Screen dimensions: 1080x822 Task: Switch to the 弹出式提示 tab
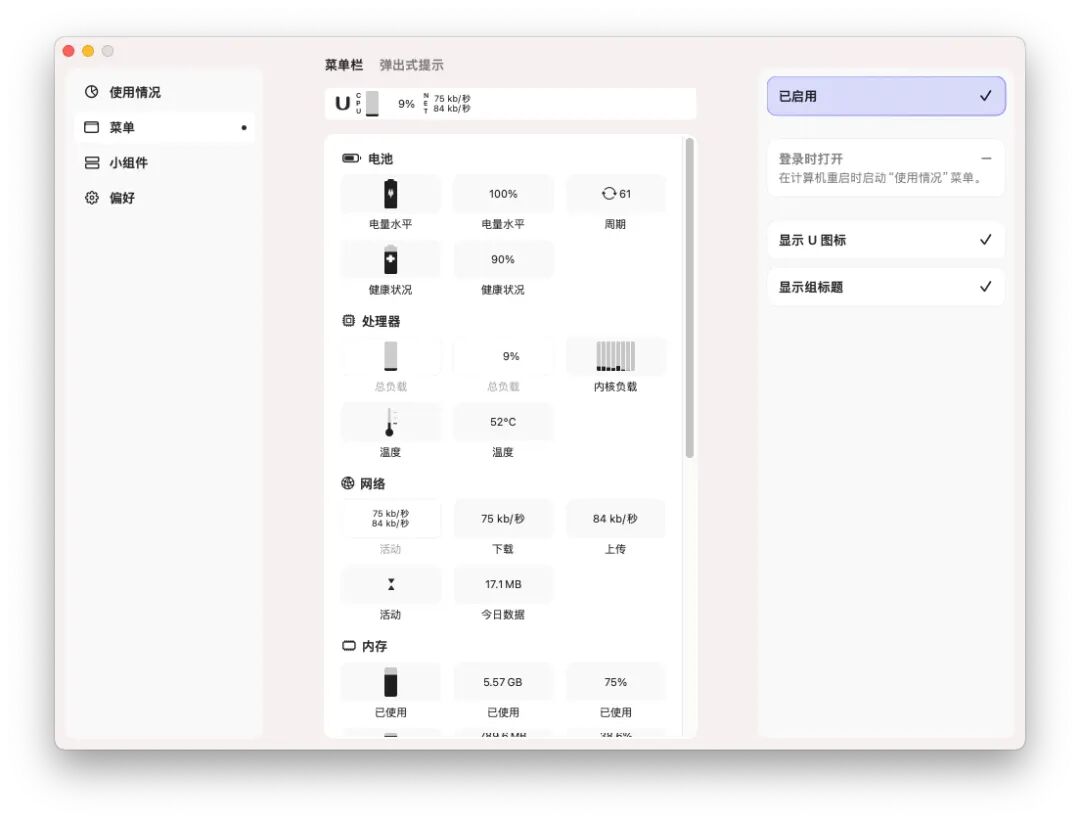[x=411, y=65]
